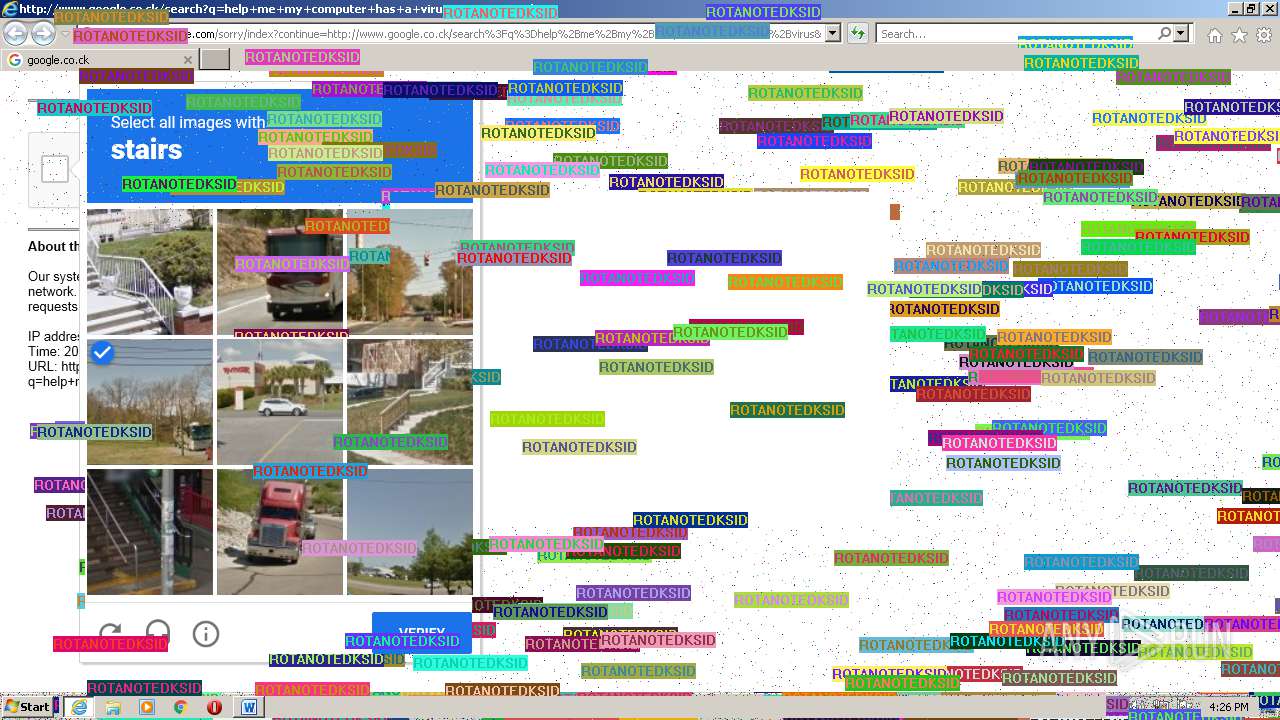Click the magnifier icon in the search box
This screenshot has width=1280, height=720.
(x=1164, y=33)
